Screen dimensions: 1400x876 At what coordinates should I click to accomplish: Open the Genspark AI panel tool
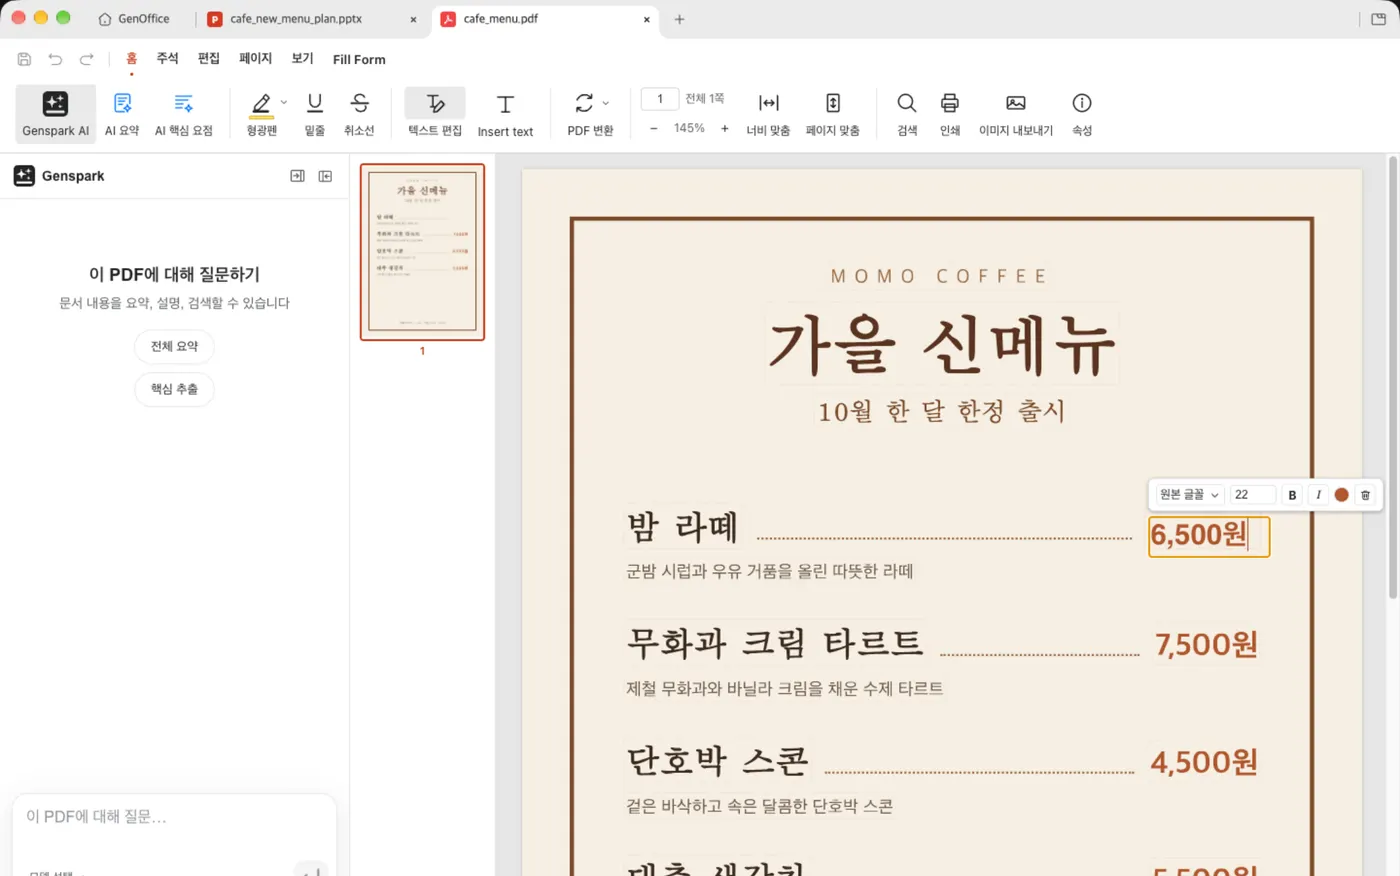[56, 114]
